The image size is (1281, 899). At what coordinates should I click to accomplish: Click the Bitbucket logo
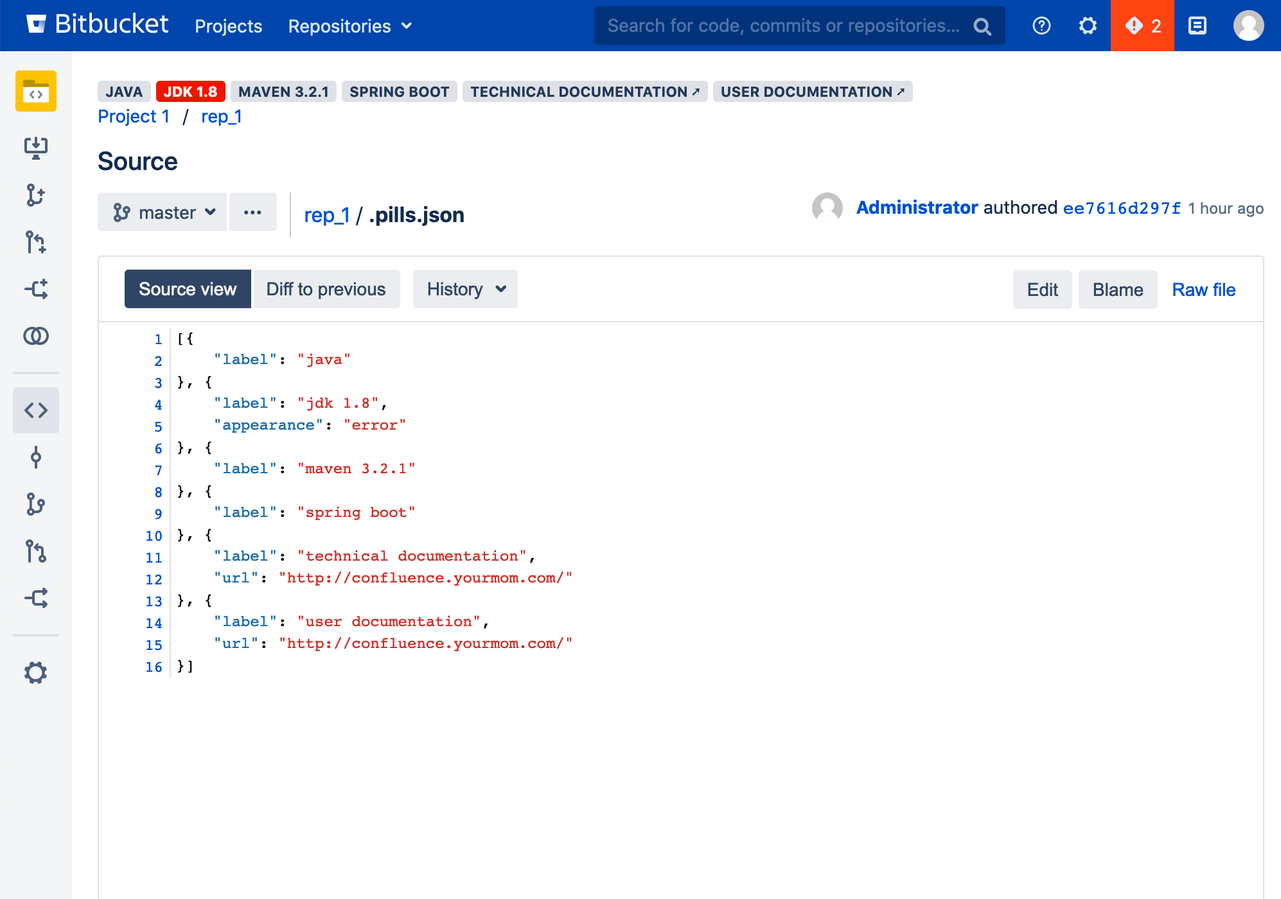pyautogui.click(x=97, y=25)
